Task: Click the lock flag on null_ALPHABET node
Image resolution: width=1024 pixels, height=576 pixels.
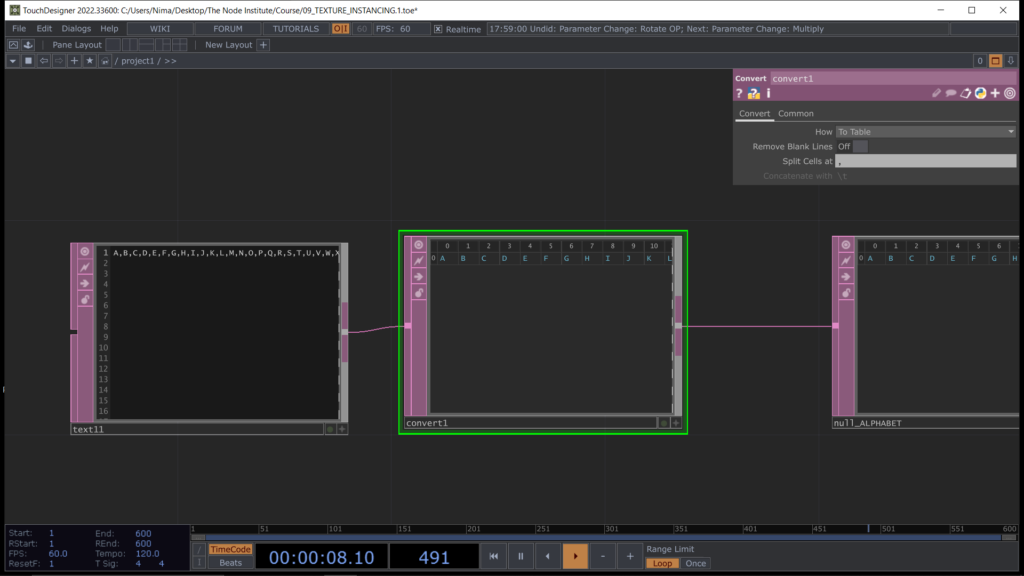Action: pos(846,293)
